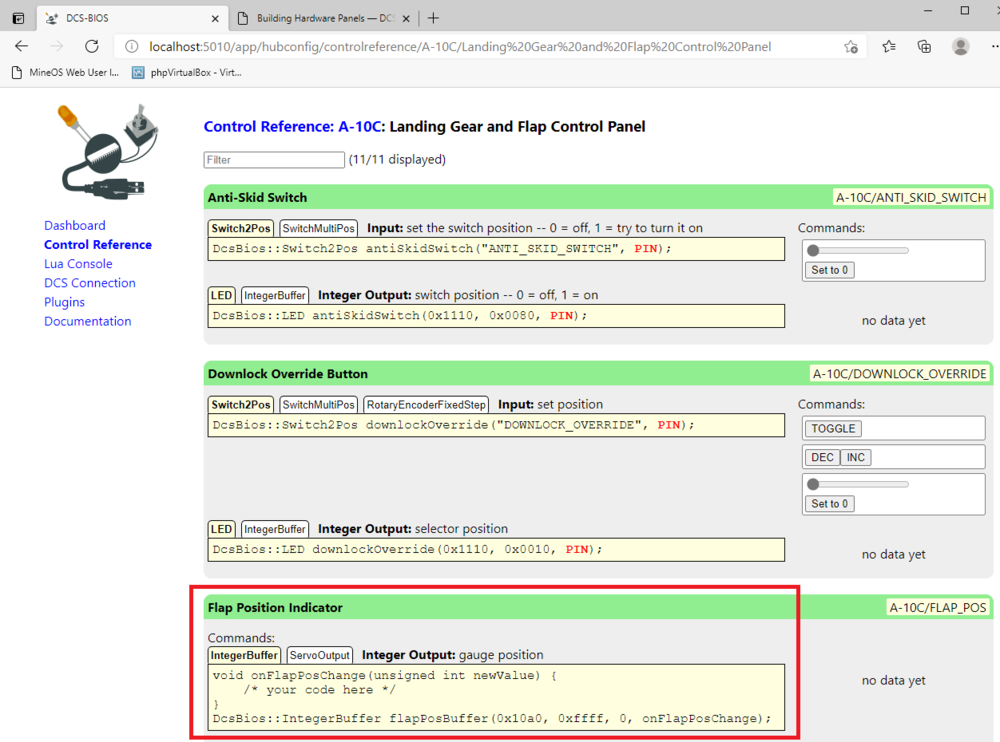The width and height of the screenshot is (1000, 742).
Task: Click the A-10C/FLAP_POS identifier label
Action: 938,607
